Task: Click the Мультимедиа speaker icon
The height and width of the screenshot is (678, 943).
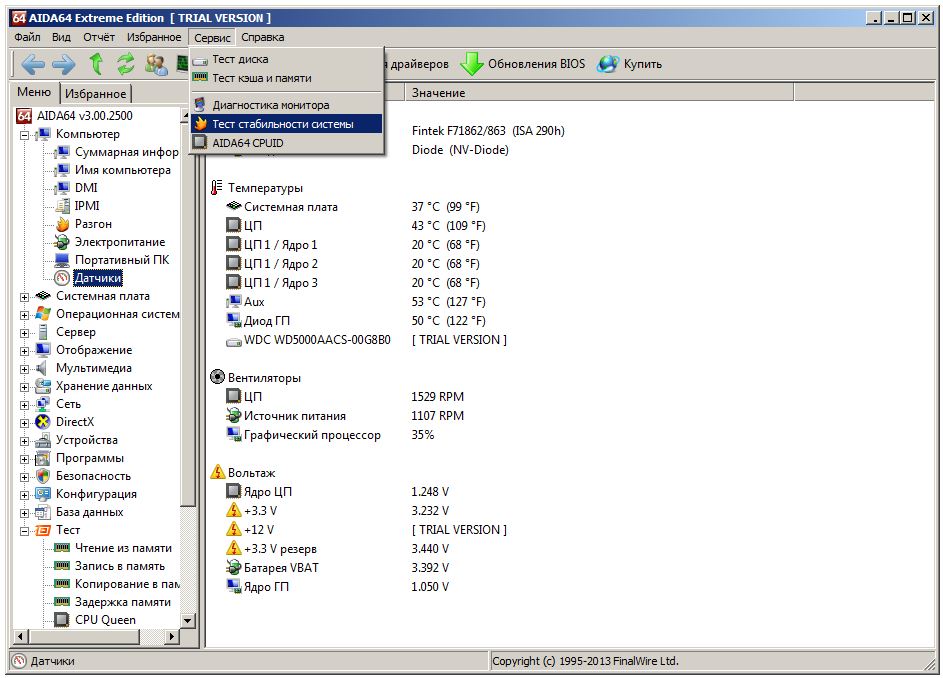Action: pos(41,368)
